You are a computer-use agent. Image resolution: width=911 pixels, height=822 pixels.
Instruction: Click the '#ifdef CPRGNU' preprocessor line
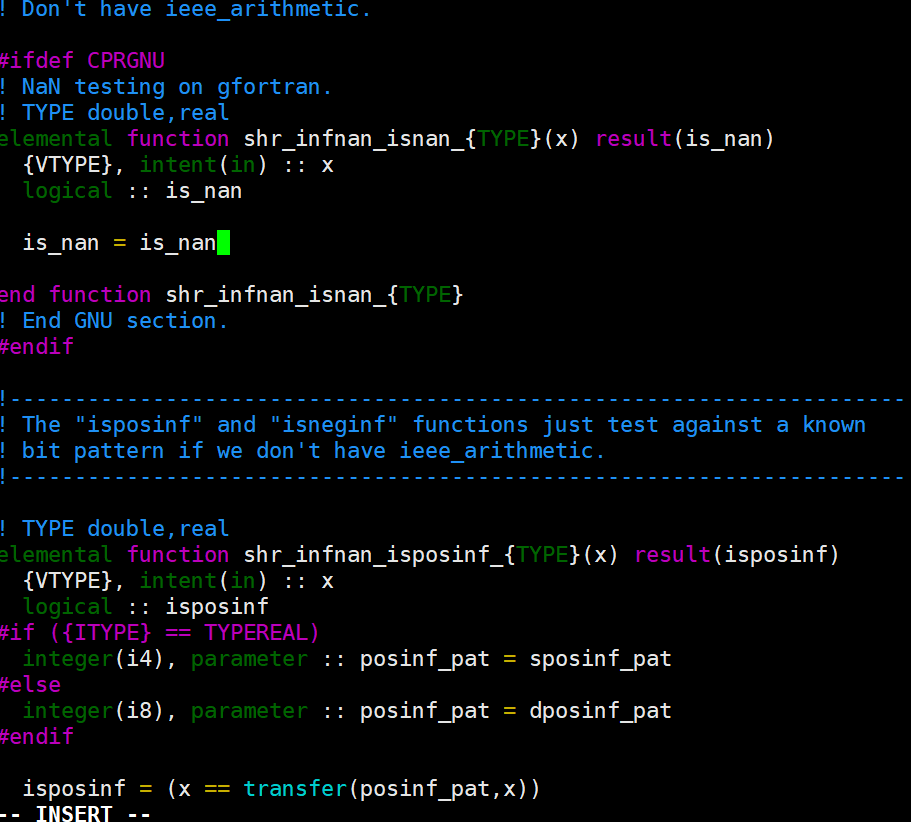(82, 61)
